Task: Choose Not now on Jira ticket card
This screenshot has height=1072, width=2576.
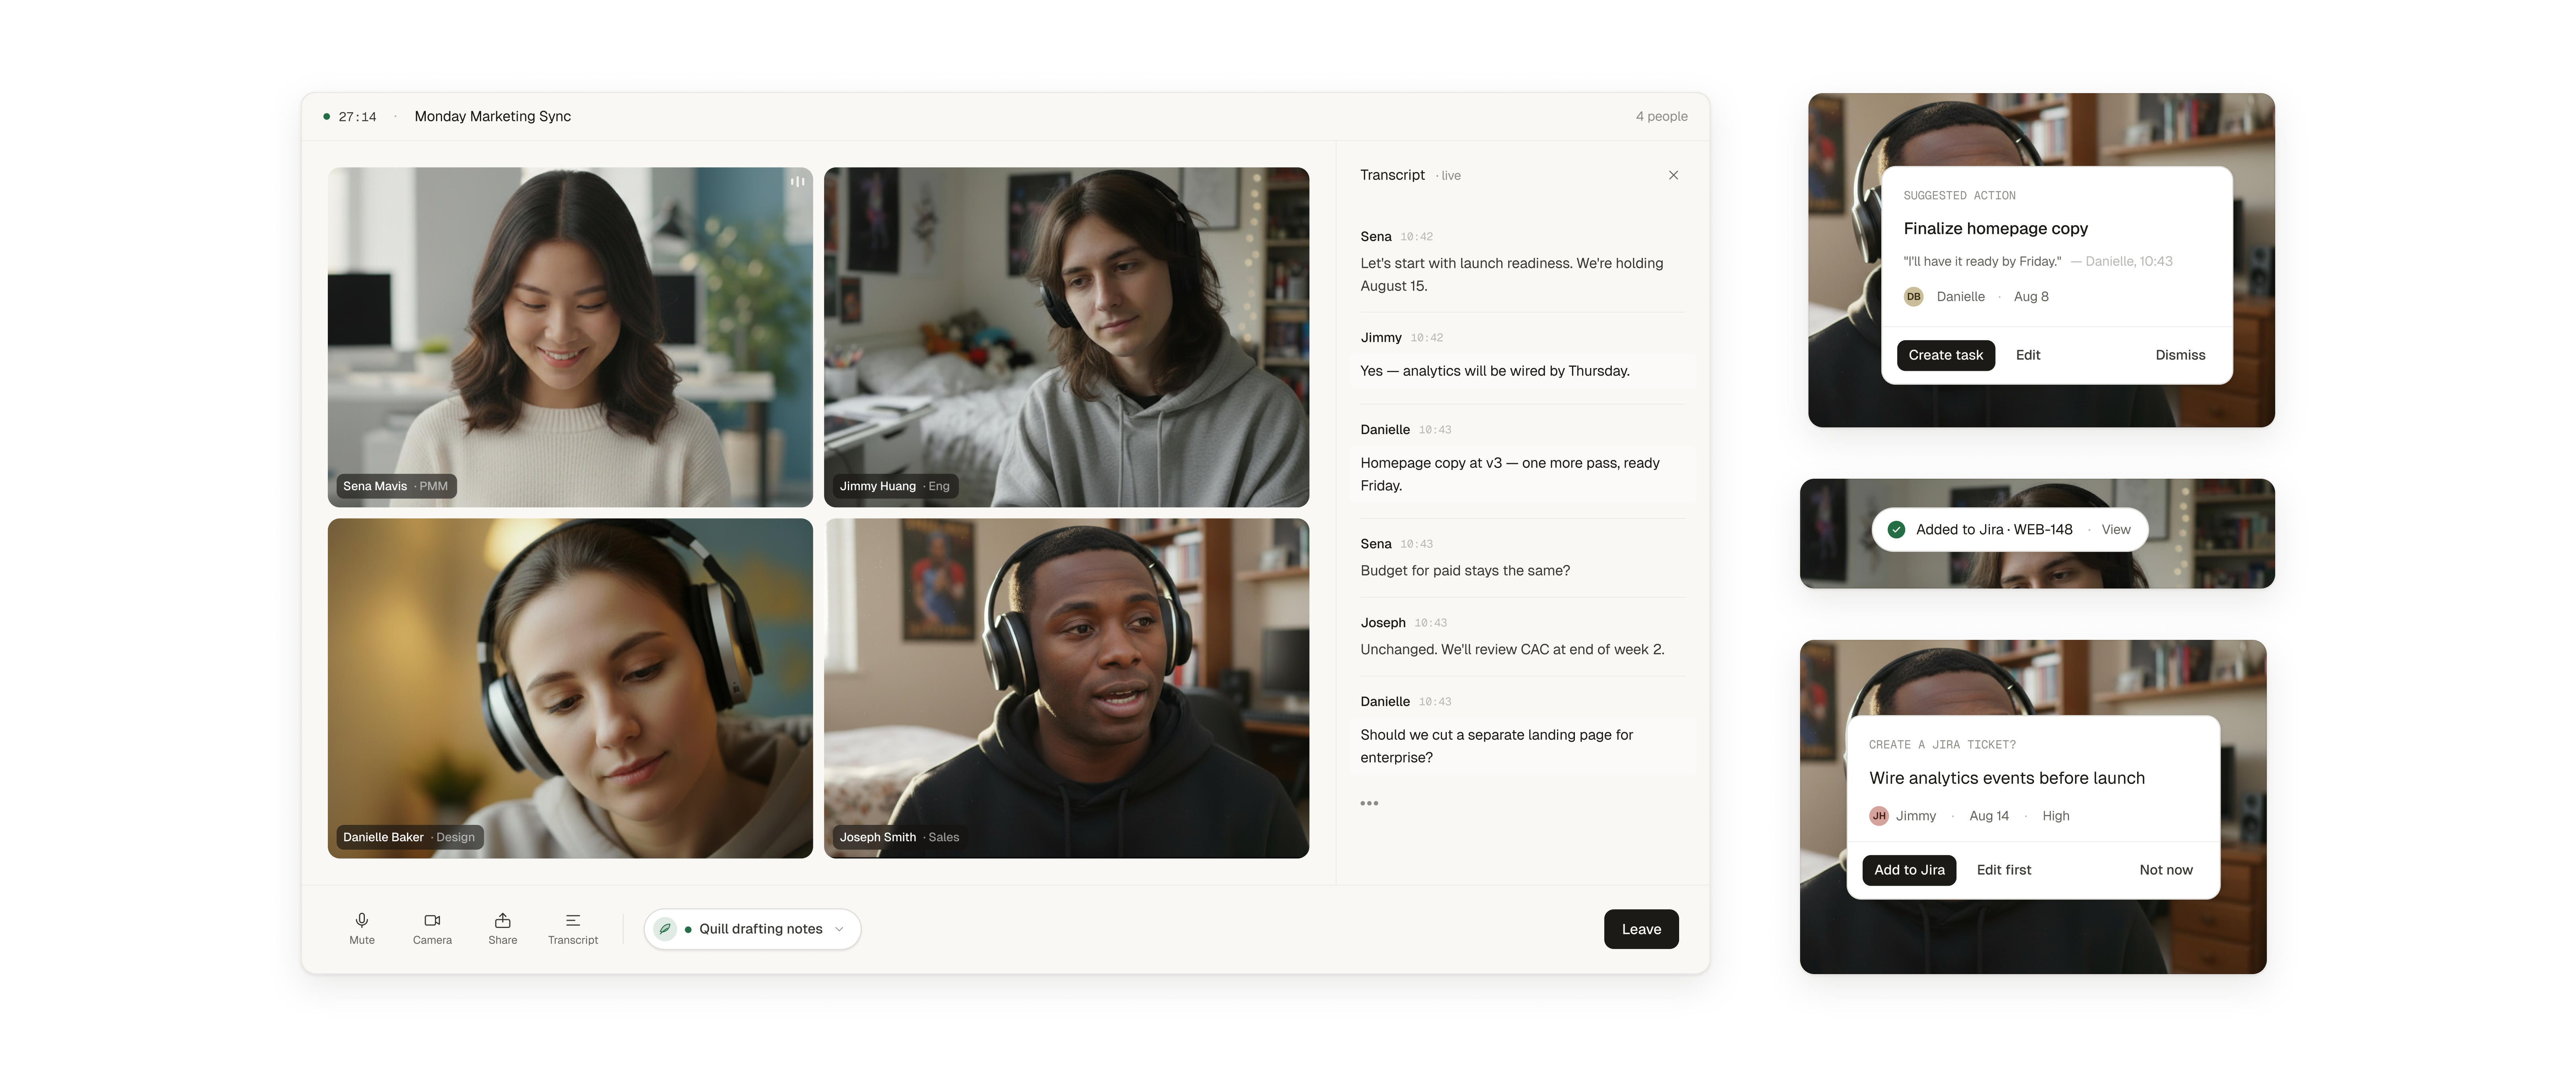Action: click(x=2166, y=870)
